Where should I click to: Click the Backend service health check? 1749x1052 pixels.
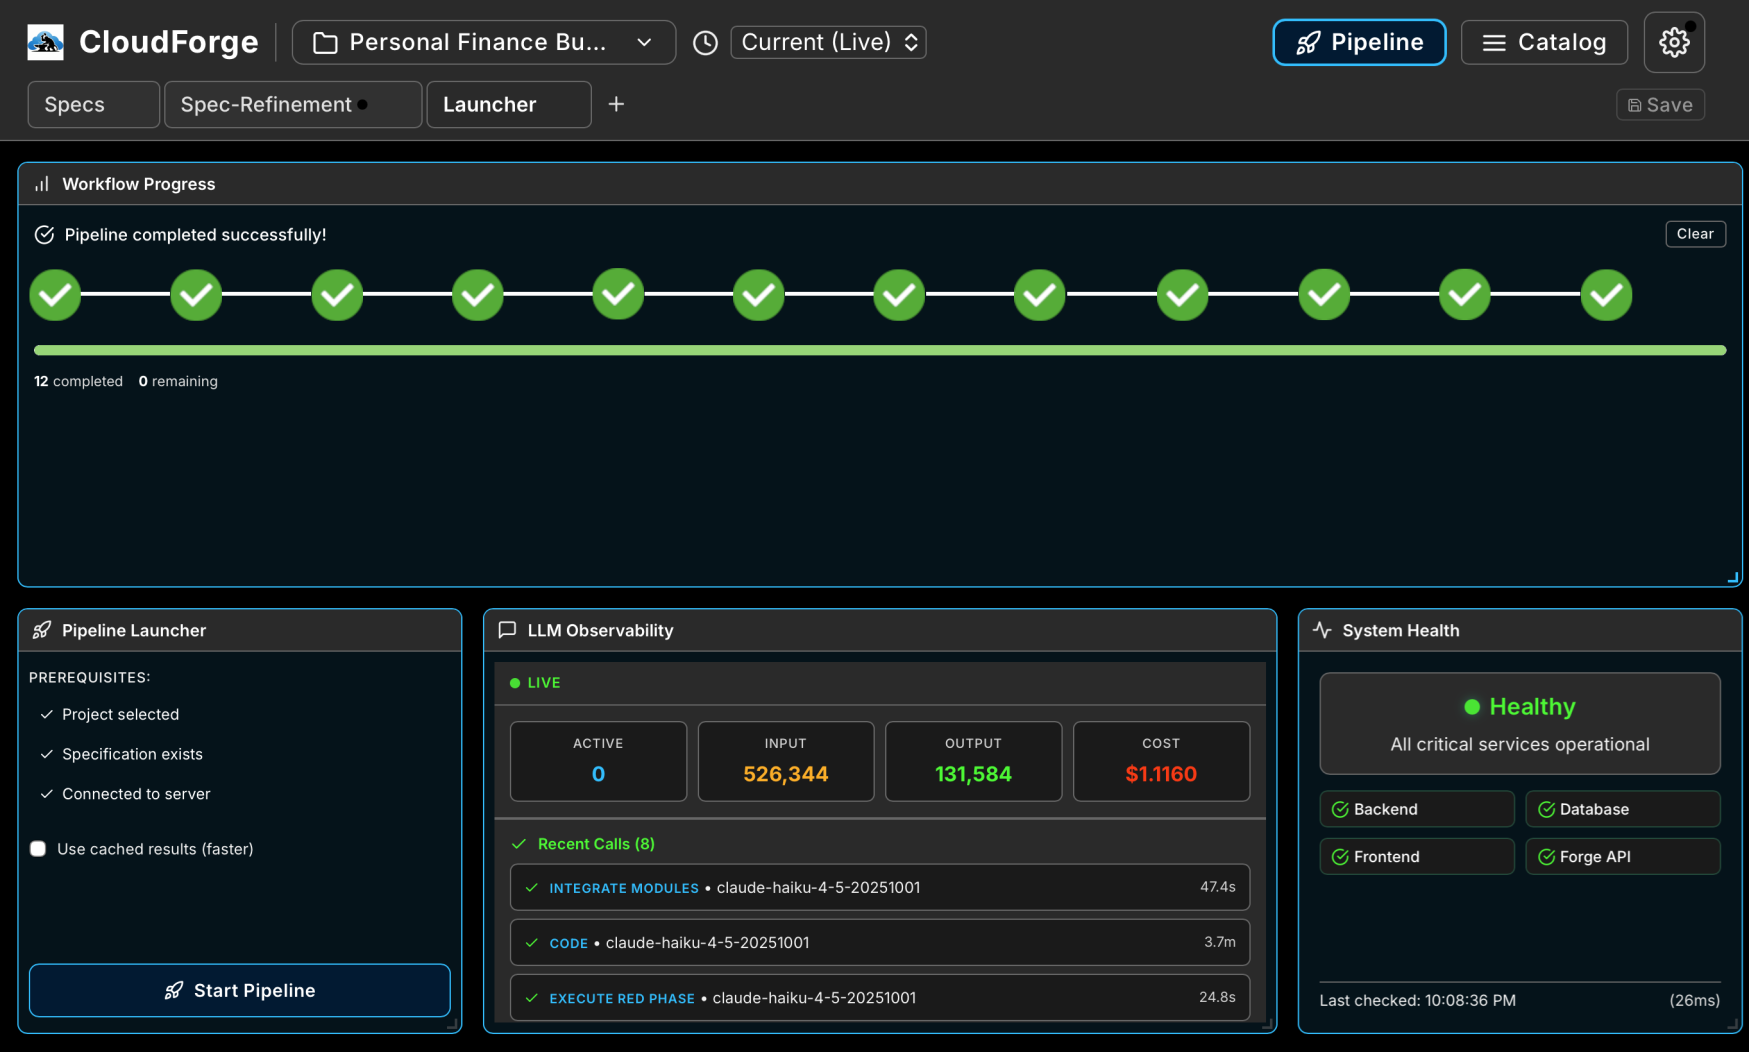1416,809
